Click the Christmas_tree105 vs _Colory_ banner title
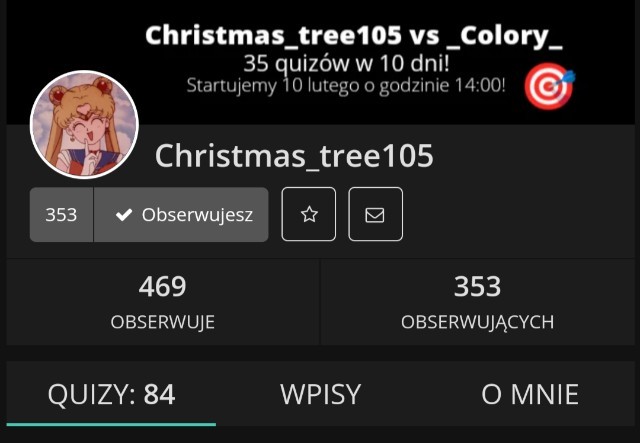 [x=354, y=36]
